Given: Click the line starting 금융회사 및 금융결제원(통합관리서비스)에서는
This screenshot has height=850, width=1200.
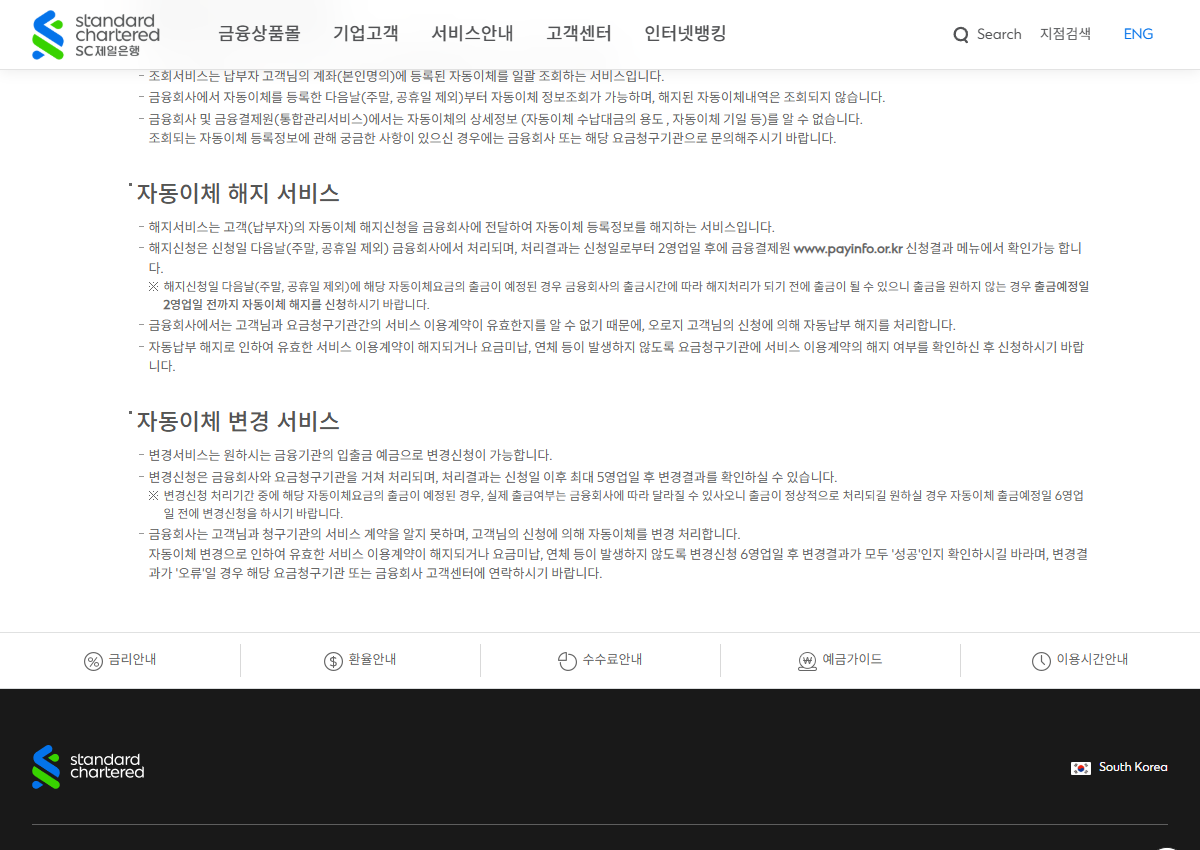Looking at the screenshot, I should [505, 119].
